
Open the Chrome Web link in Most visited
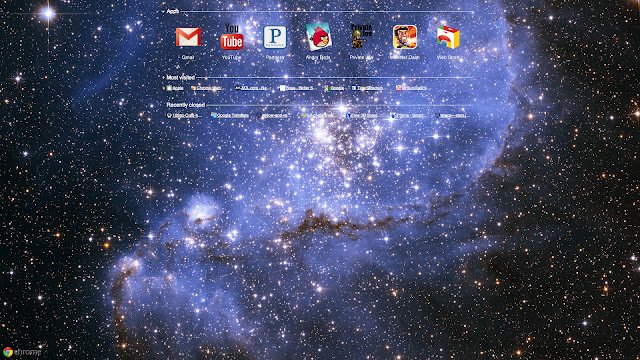tap(207, 88)
